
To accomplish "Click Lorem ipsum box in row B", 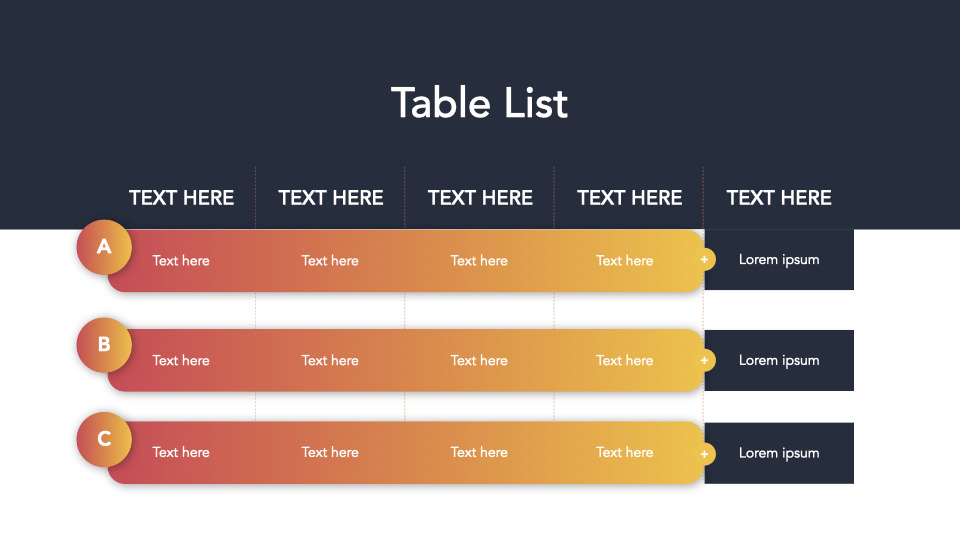I will pyautogui.click(x=779, y=360).
